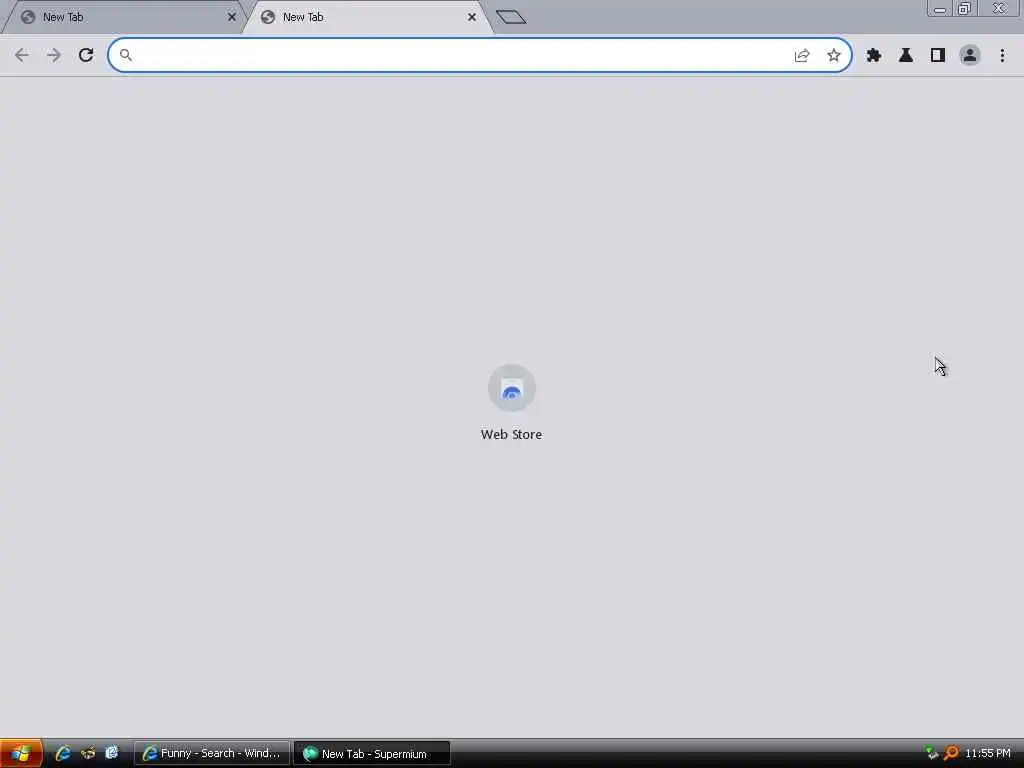Close the Supermium window
This screenshot has width=1024, height=768.
[x=1000, y=8]
